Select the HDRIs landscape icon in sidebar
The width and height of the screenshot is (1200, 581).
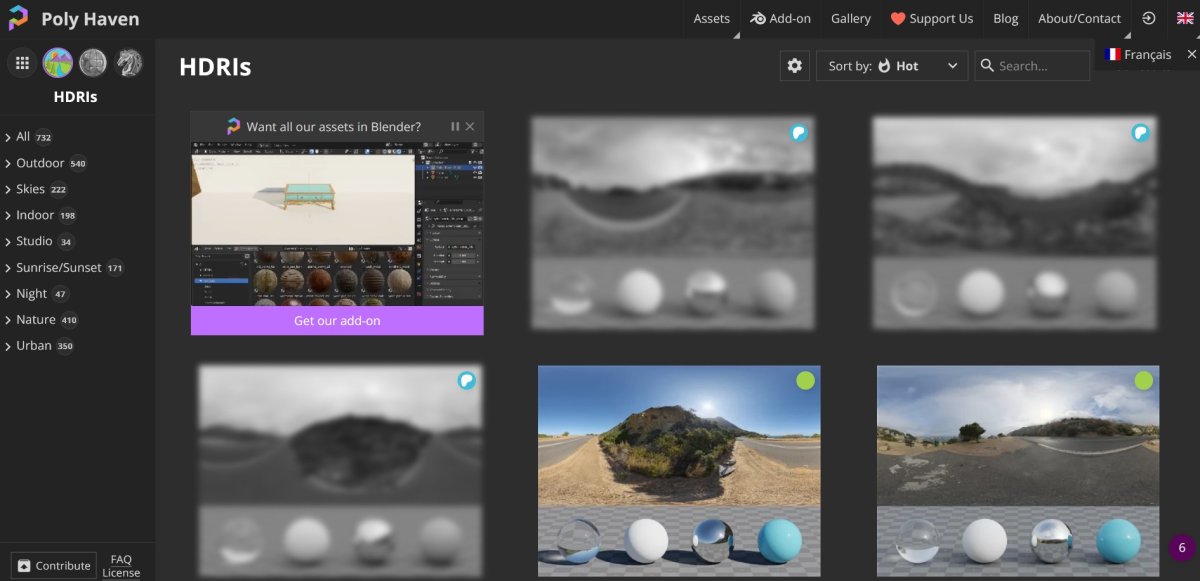[58, 64]
